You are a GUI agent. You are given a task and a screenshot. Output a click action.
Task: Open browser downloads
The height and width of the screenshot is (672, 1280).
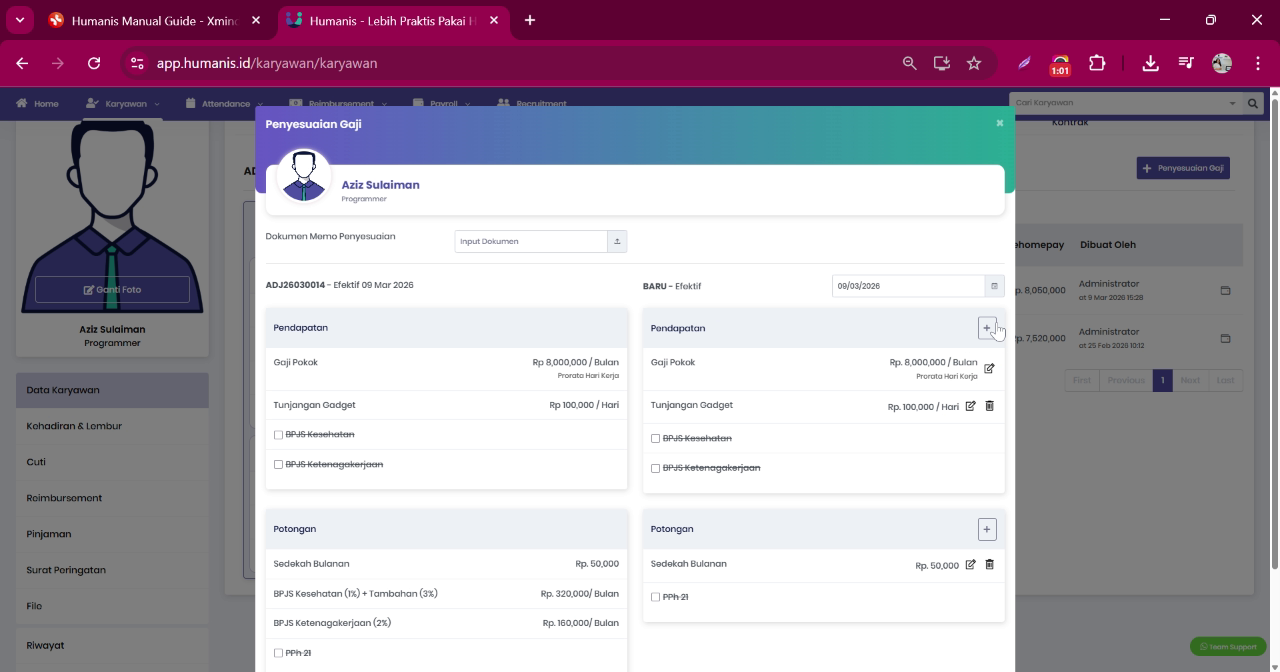1150,63
